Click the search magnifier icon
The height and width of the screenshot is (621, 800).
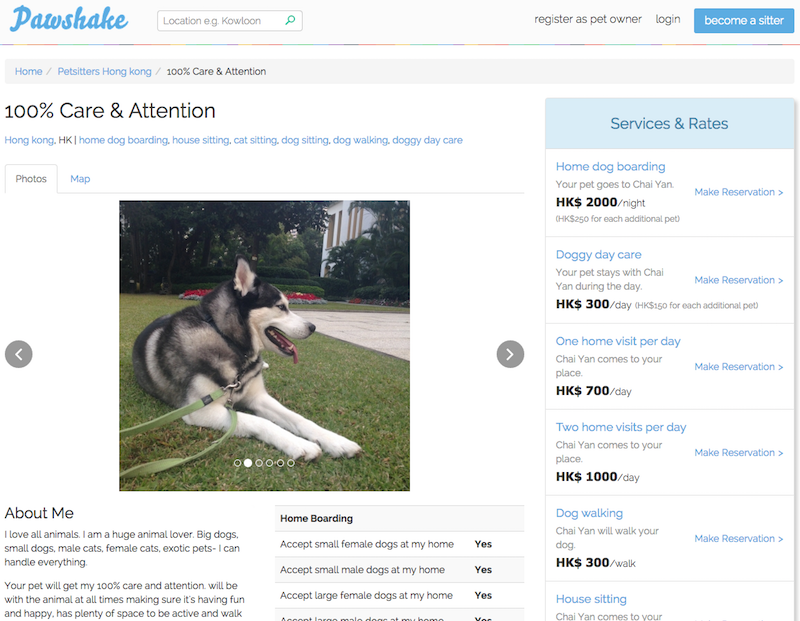click(290, 20)
